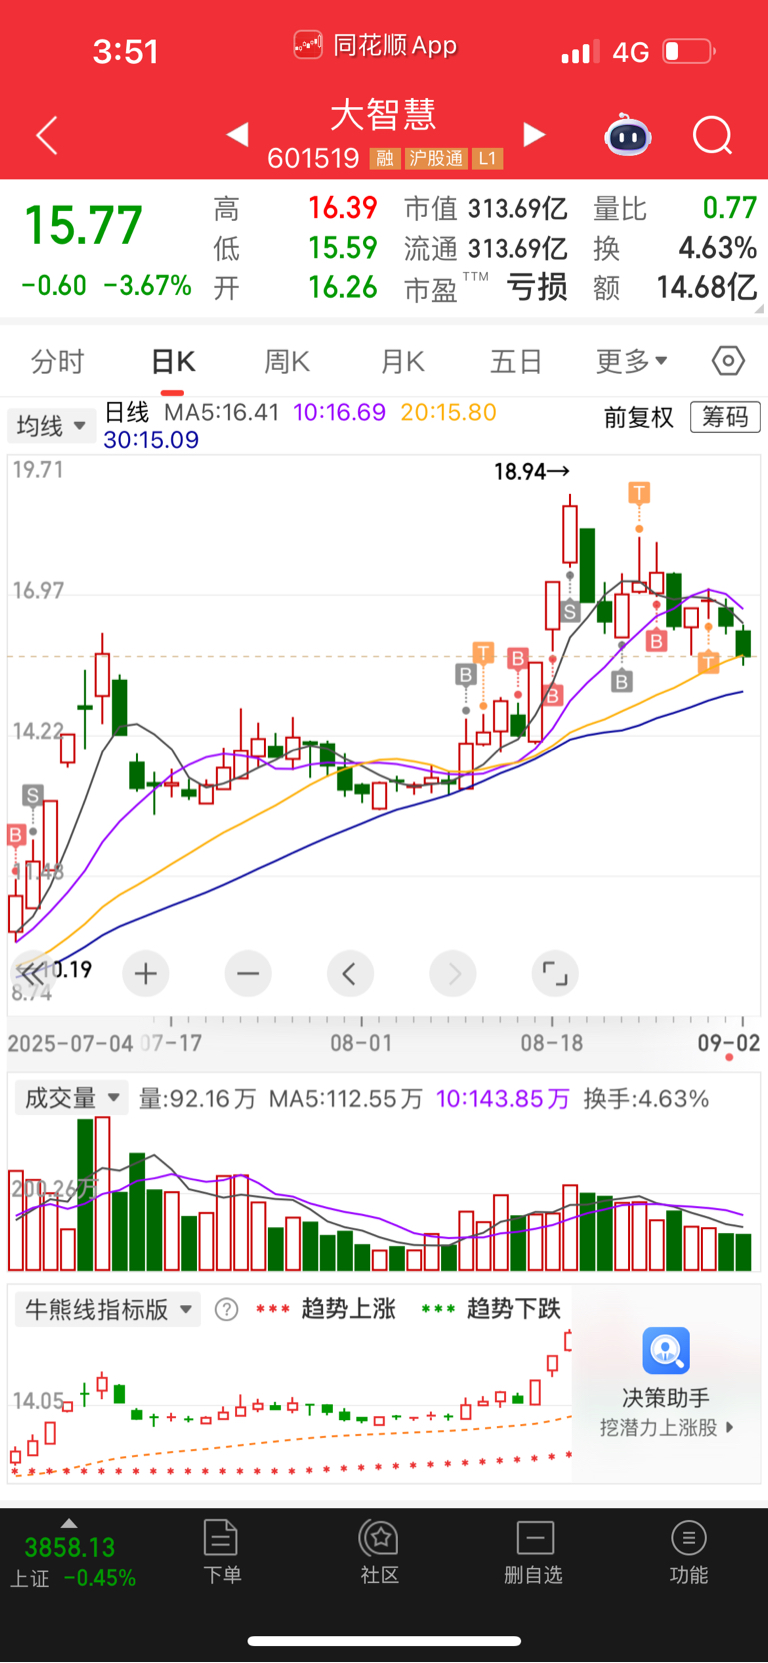Jump to earliest data with double chevron
This screenshot has height=1663, width=768.
[31, 973]
